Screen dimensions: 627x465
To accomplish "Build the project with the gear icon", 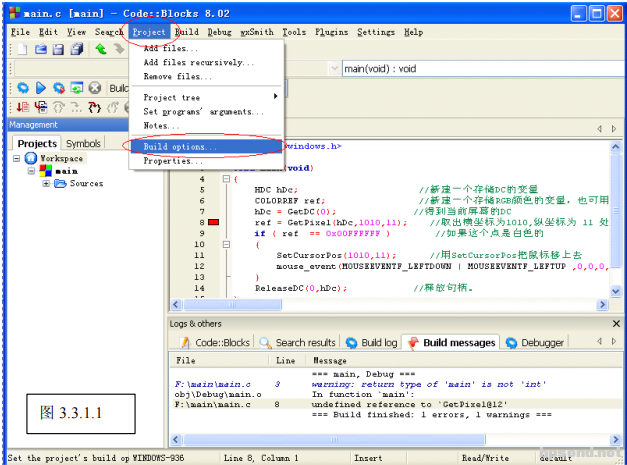I will coord(23,88).
